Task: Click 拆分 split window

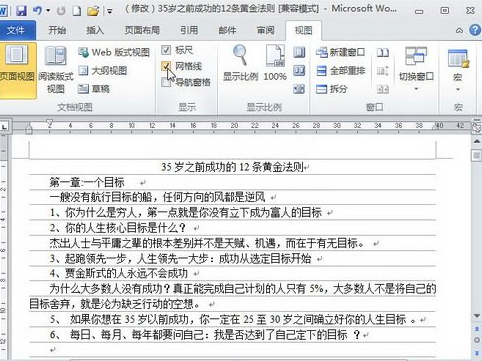Action: [332, 89]
